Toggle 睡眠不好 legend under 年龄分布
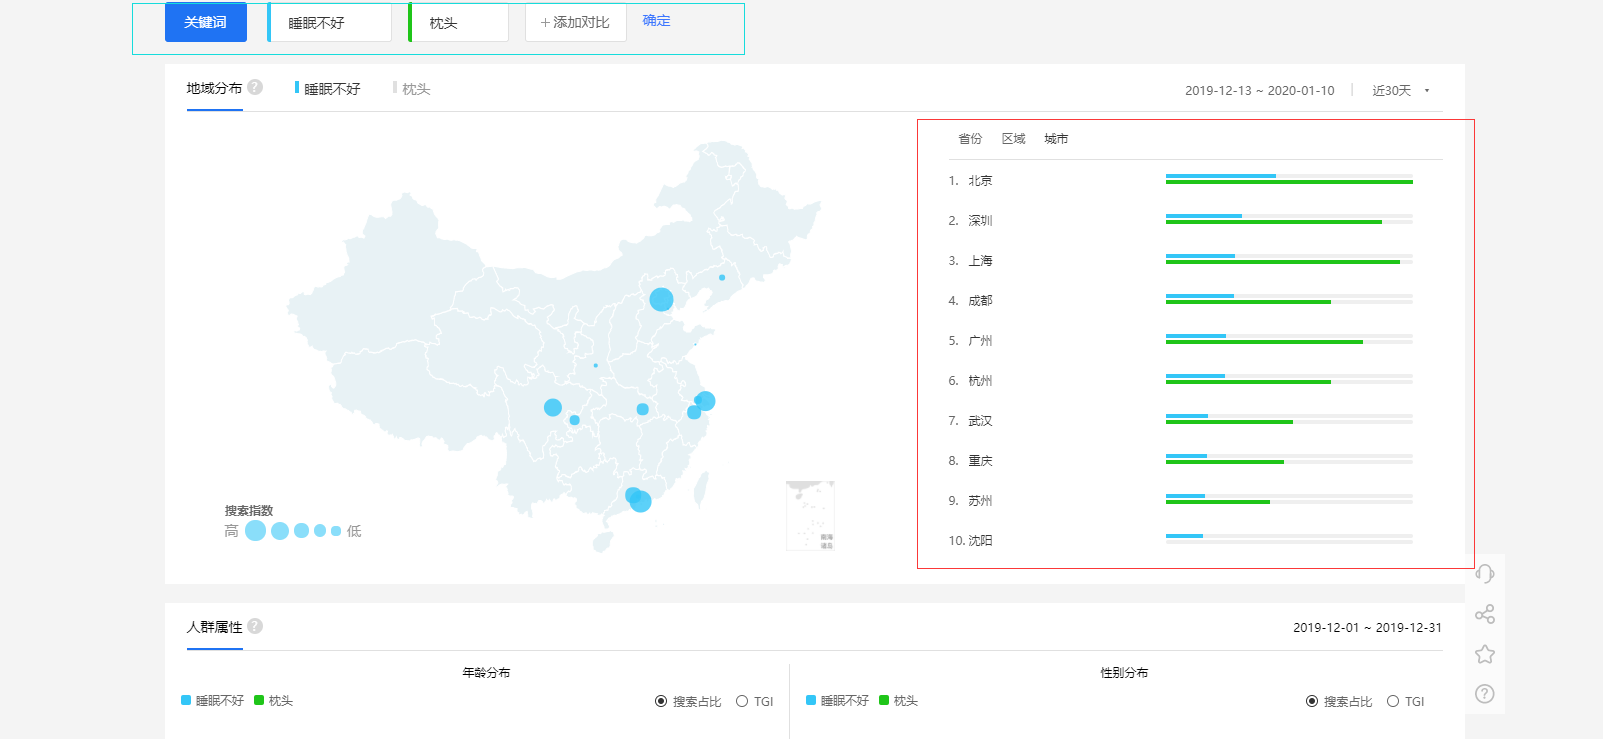Screen dimensions: 1603x739 [212, 701]
